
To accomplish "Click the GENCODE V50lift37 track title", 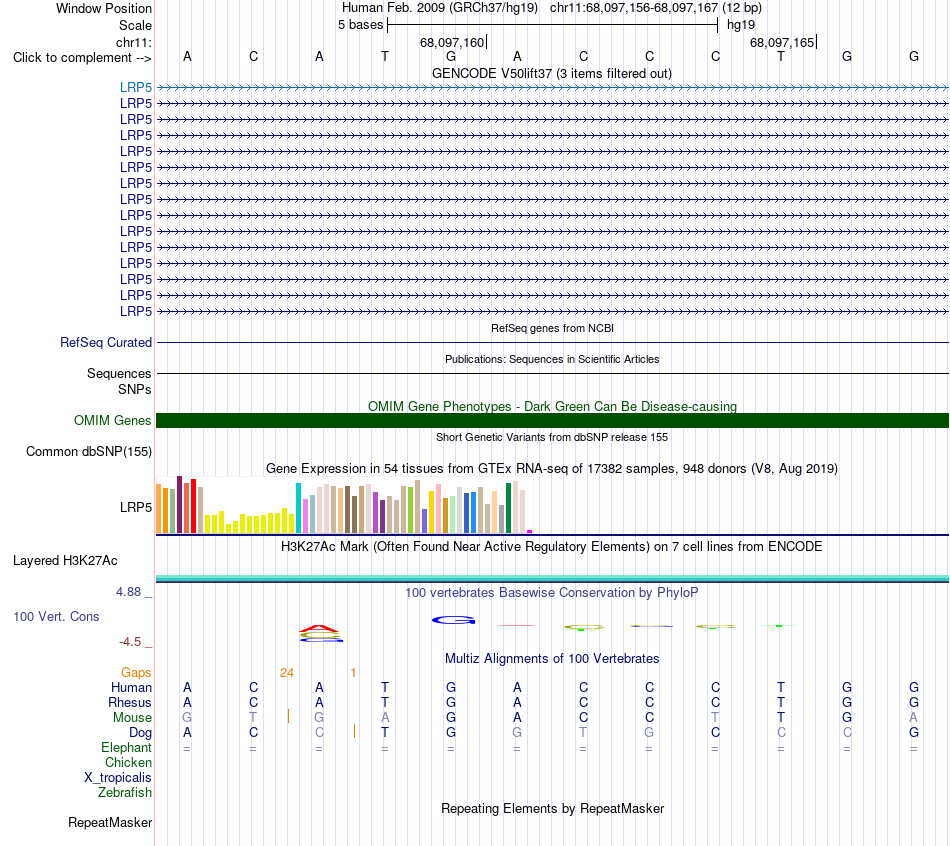I will point(552,73).
